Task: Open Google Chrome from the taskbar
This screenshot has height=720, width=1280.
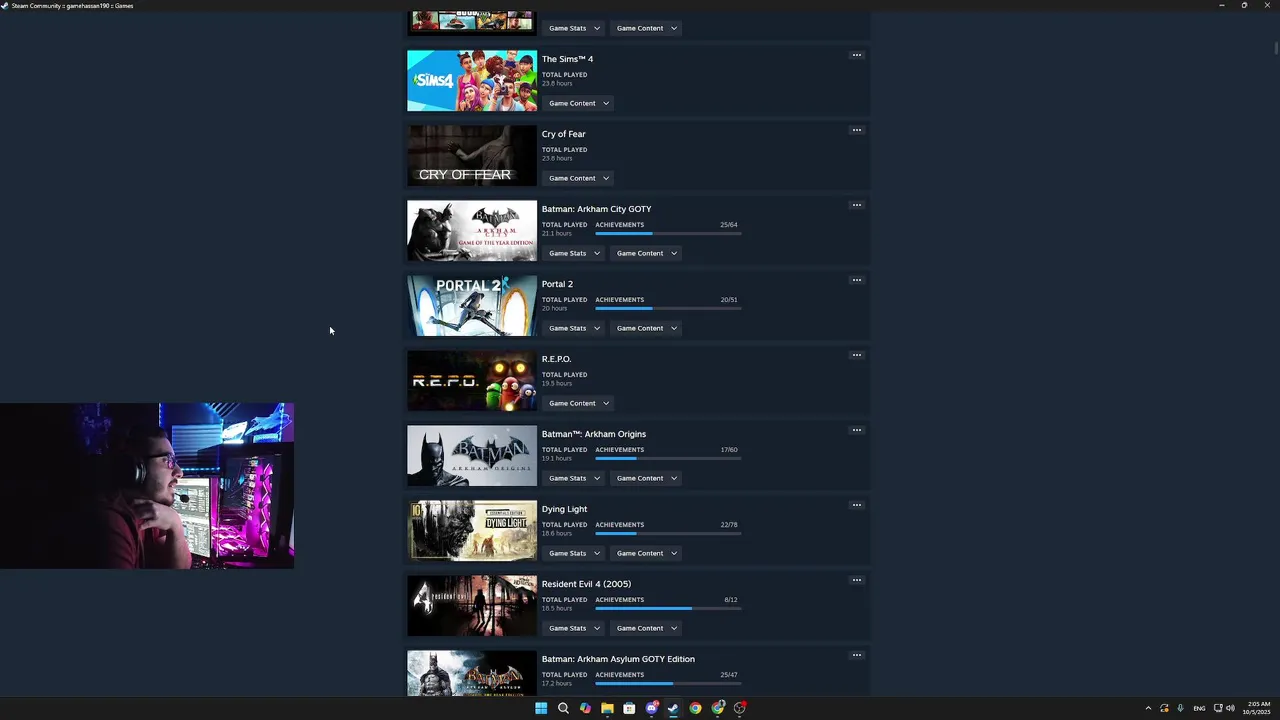Action: 695,708
